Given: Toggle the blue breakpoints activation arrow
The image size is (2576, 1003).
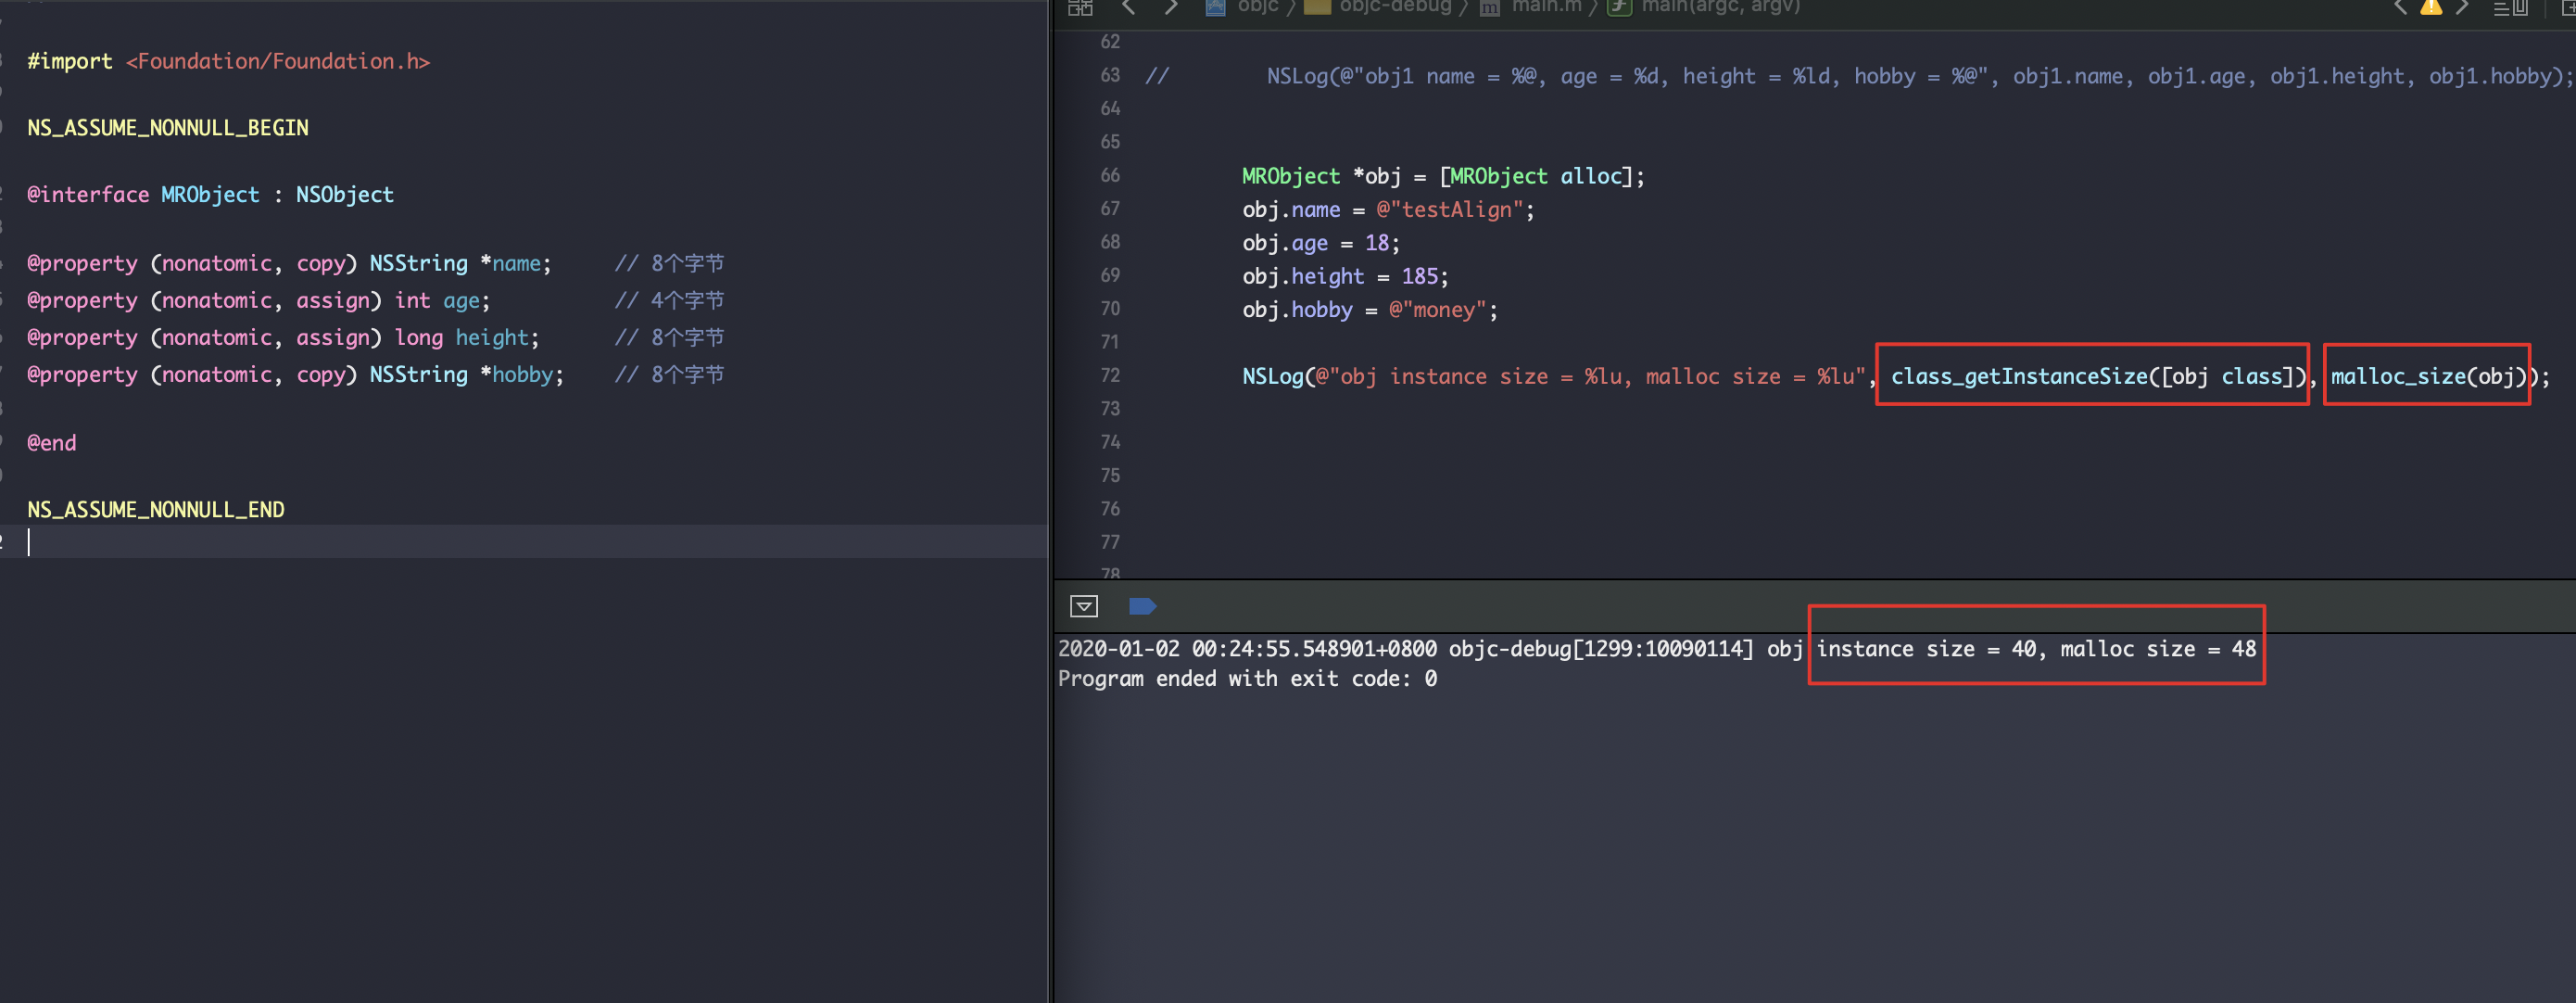Looking at the screenshot, I should 1142,606.
